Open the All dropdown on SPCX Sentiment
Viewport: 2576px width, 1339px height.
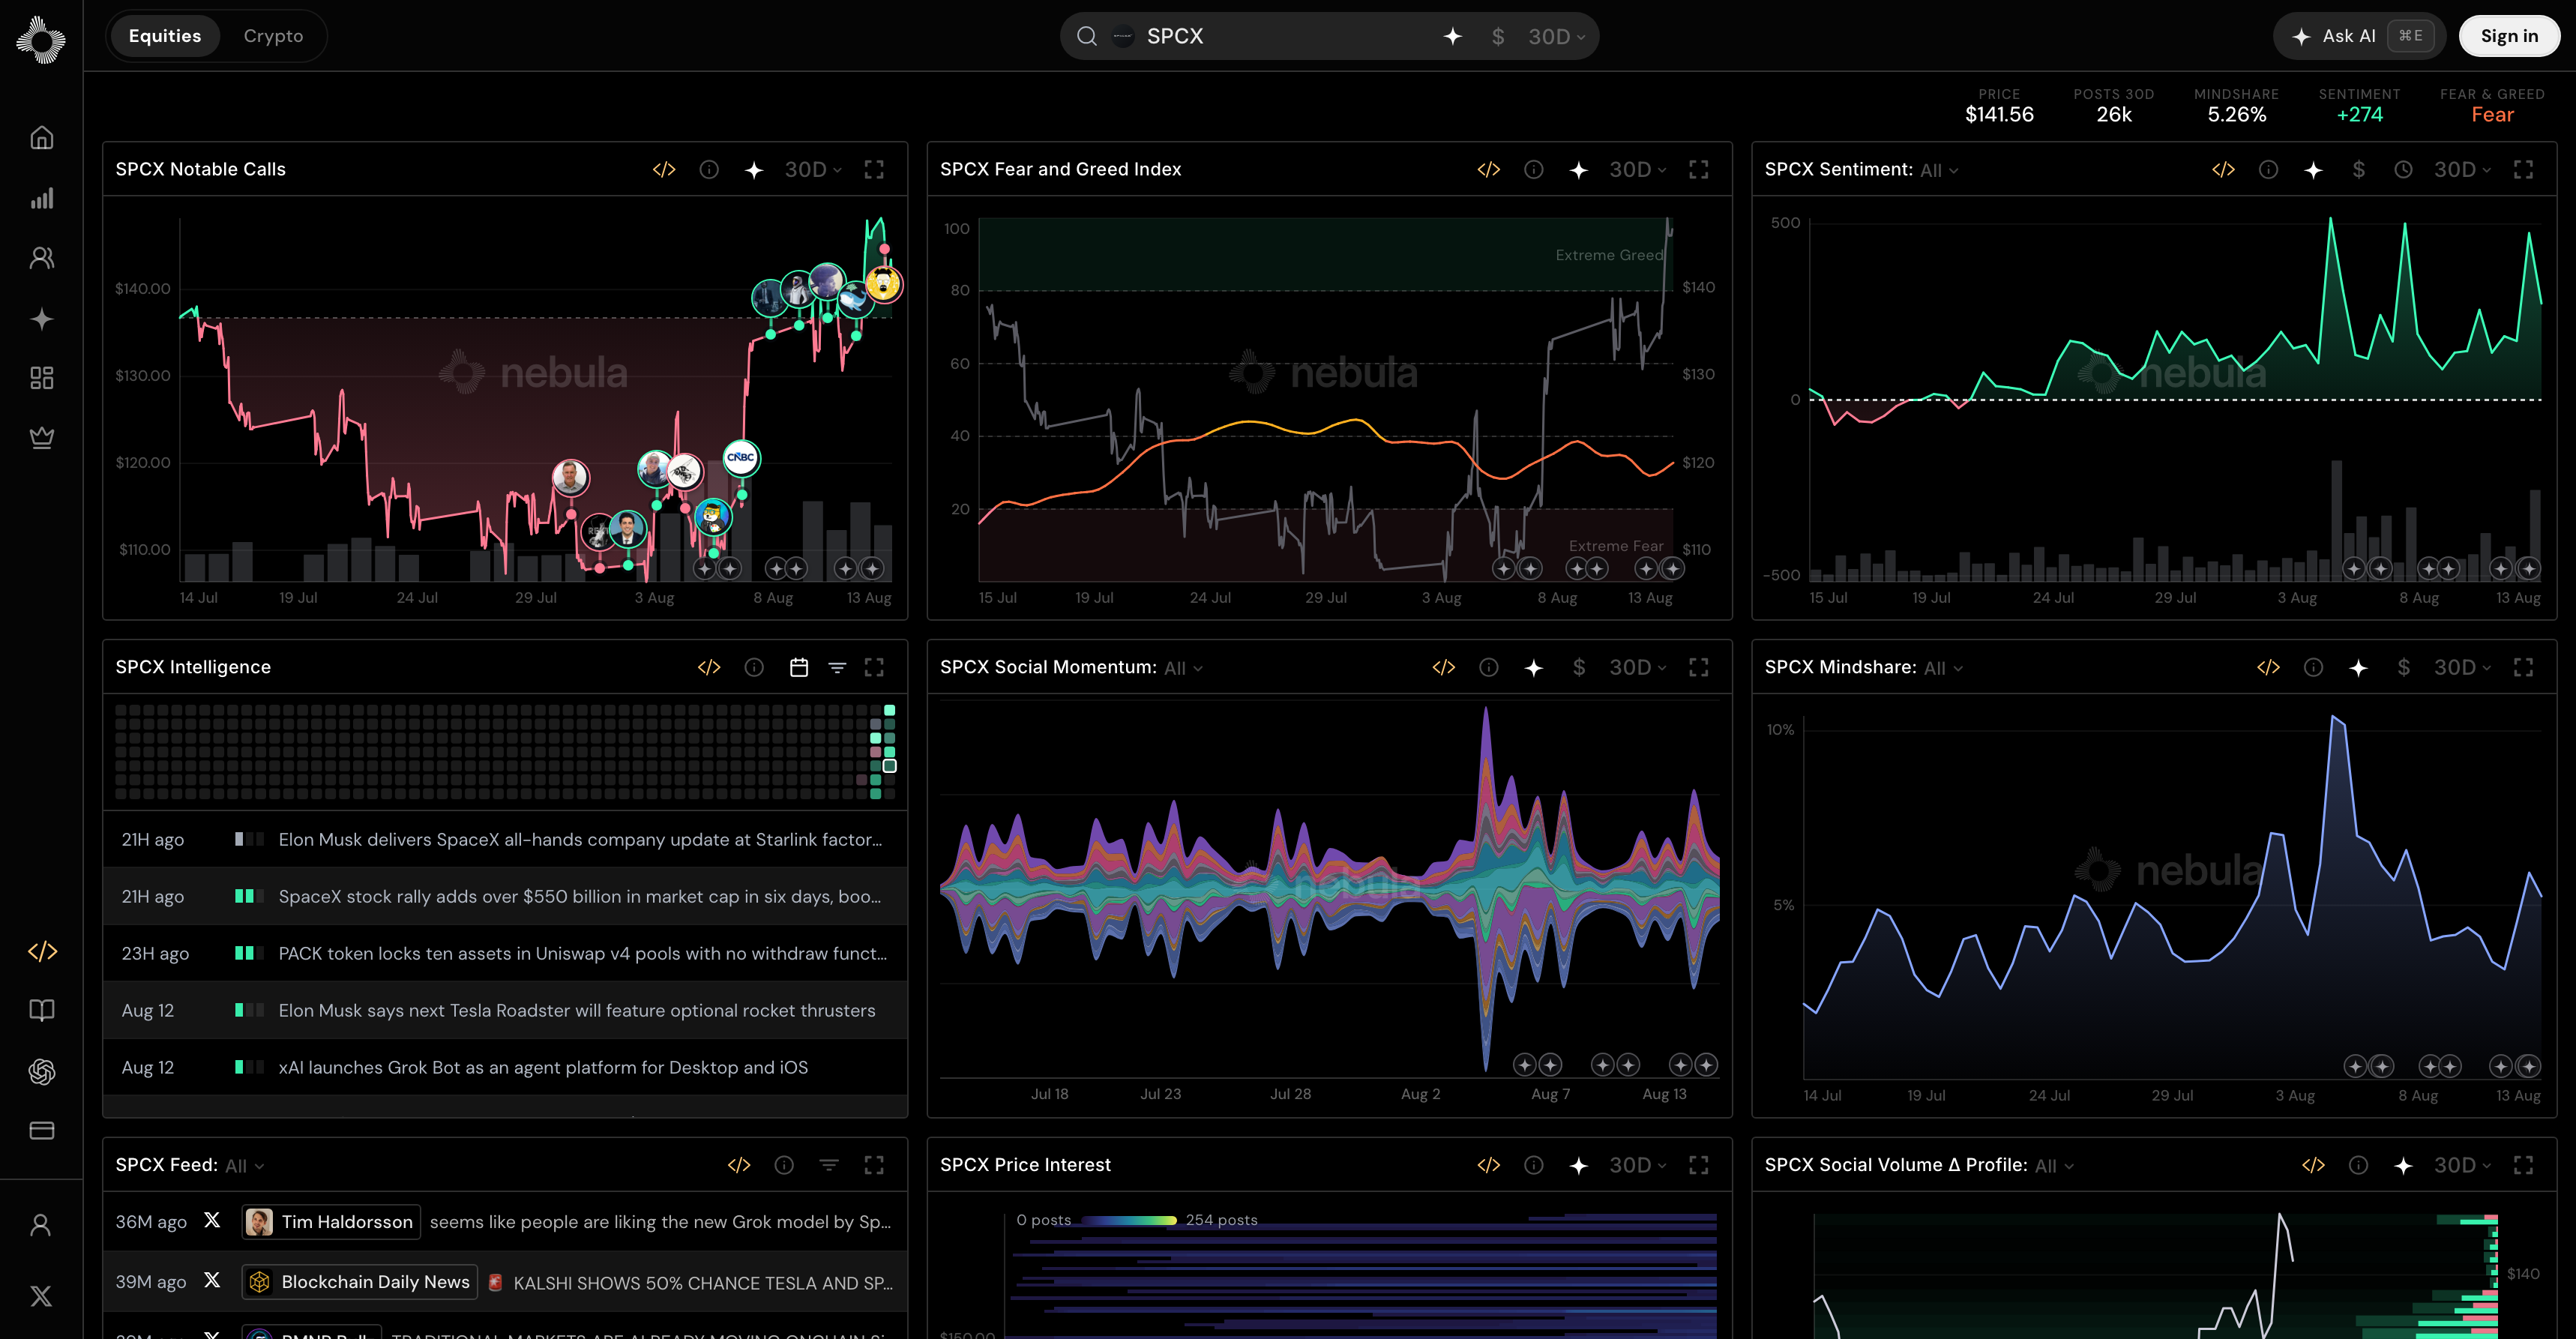click(x=1939, y=171)
